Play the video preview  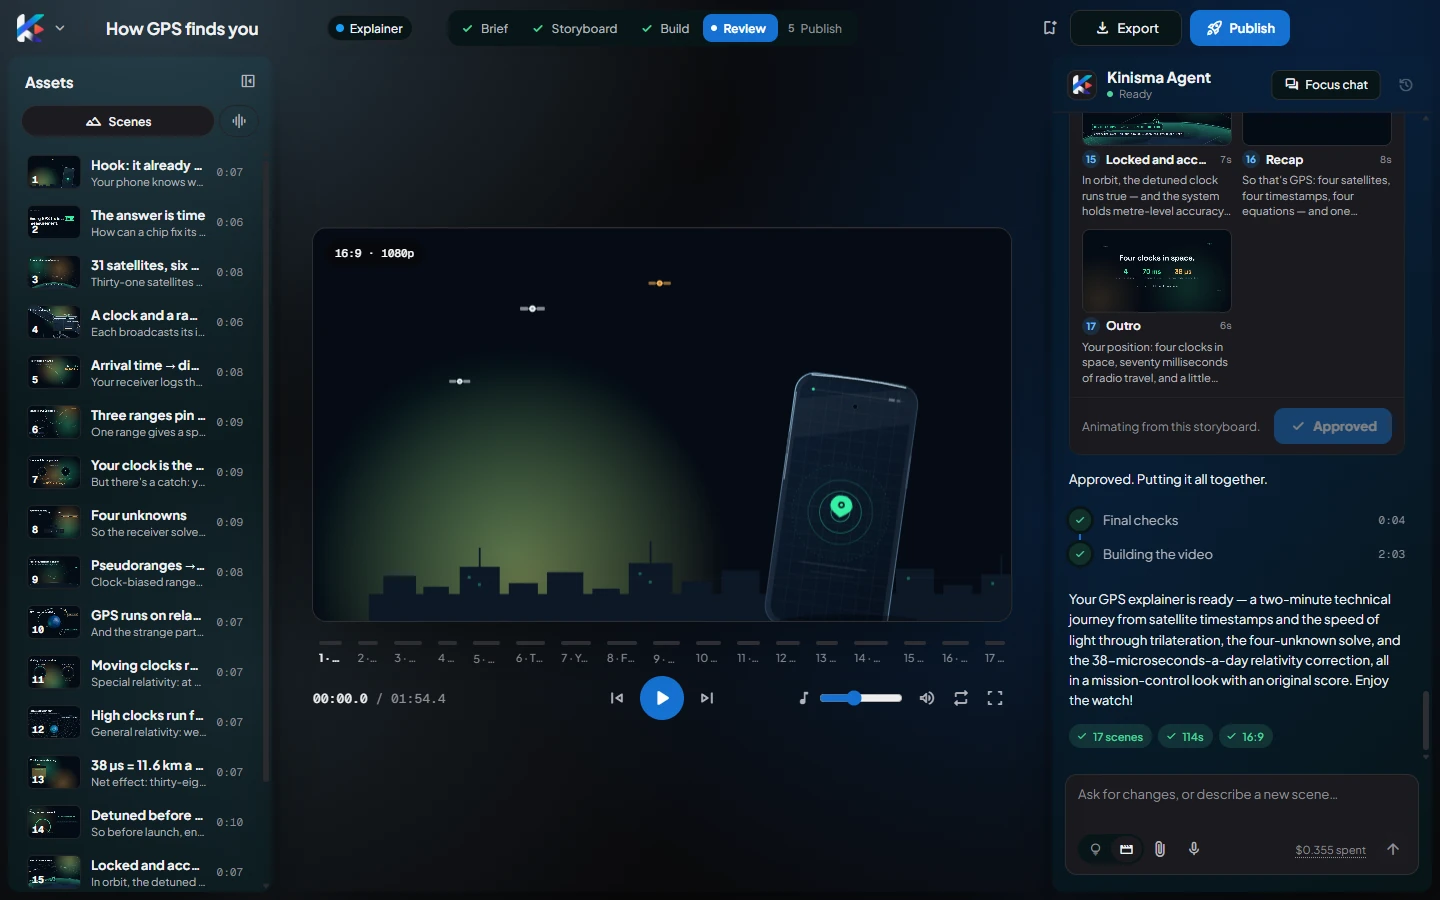(662, 698)
